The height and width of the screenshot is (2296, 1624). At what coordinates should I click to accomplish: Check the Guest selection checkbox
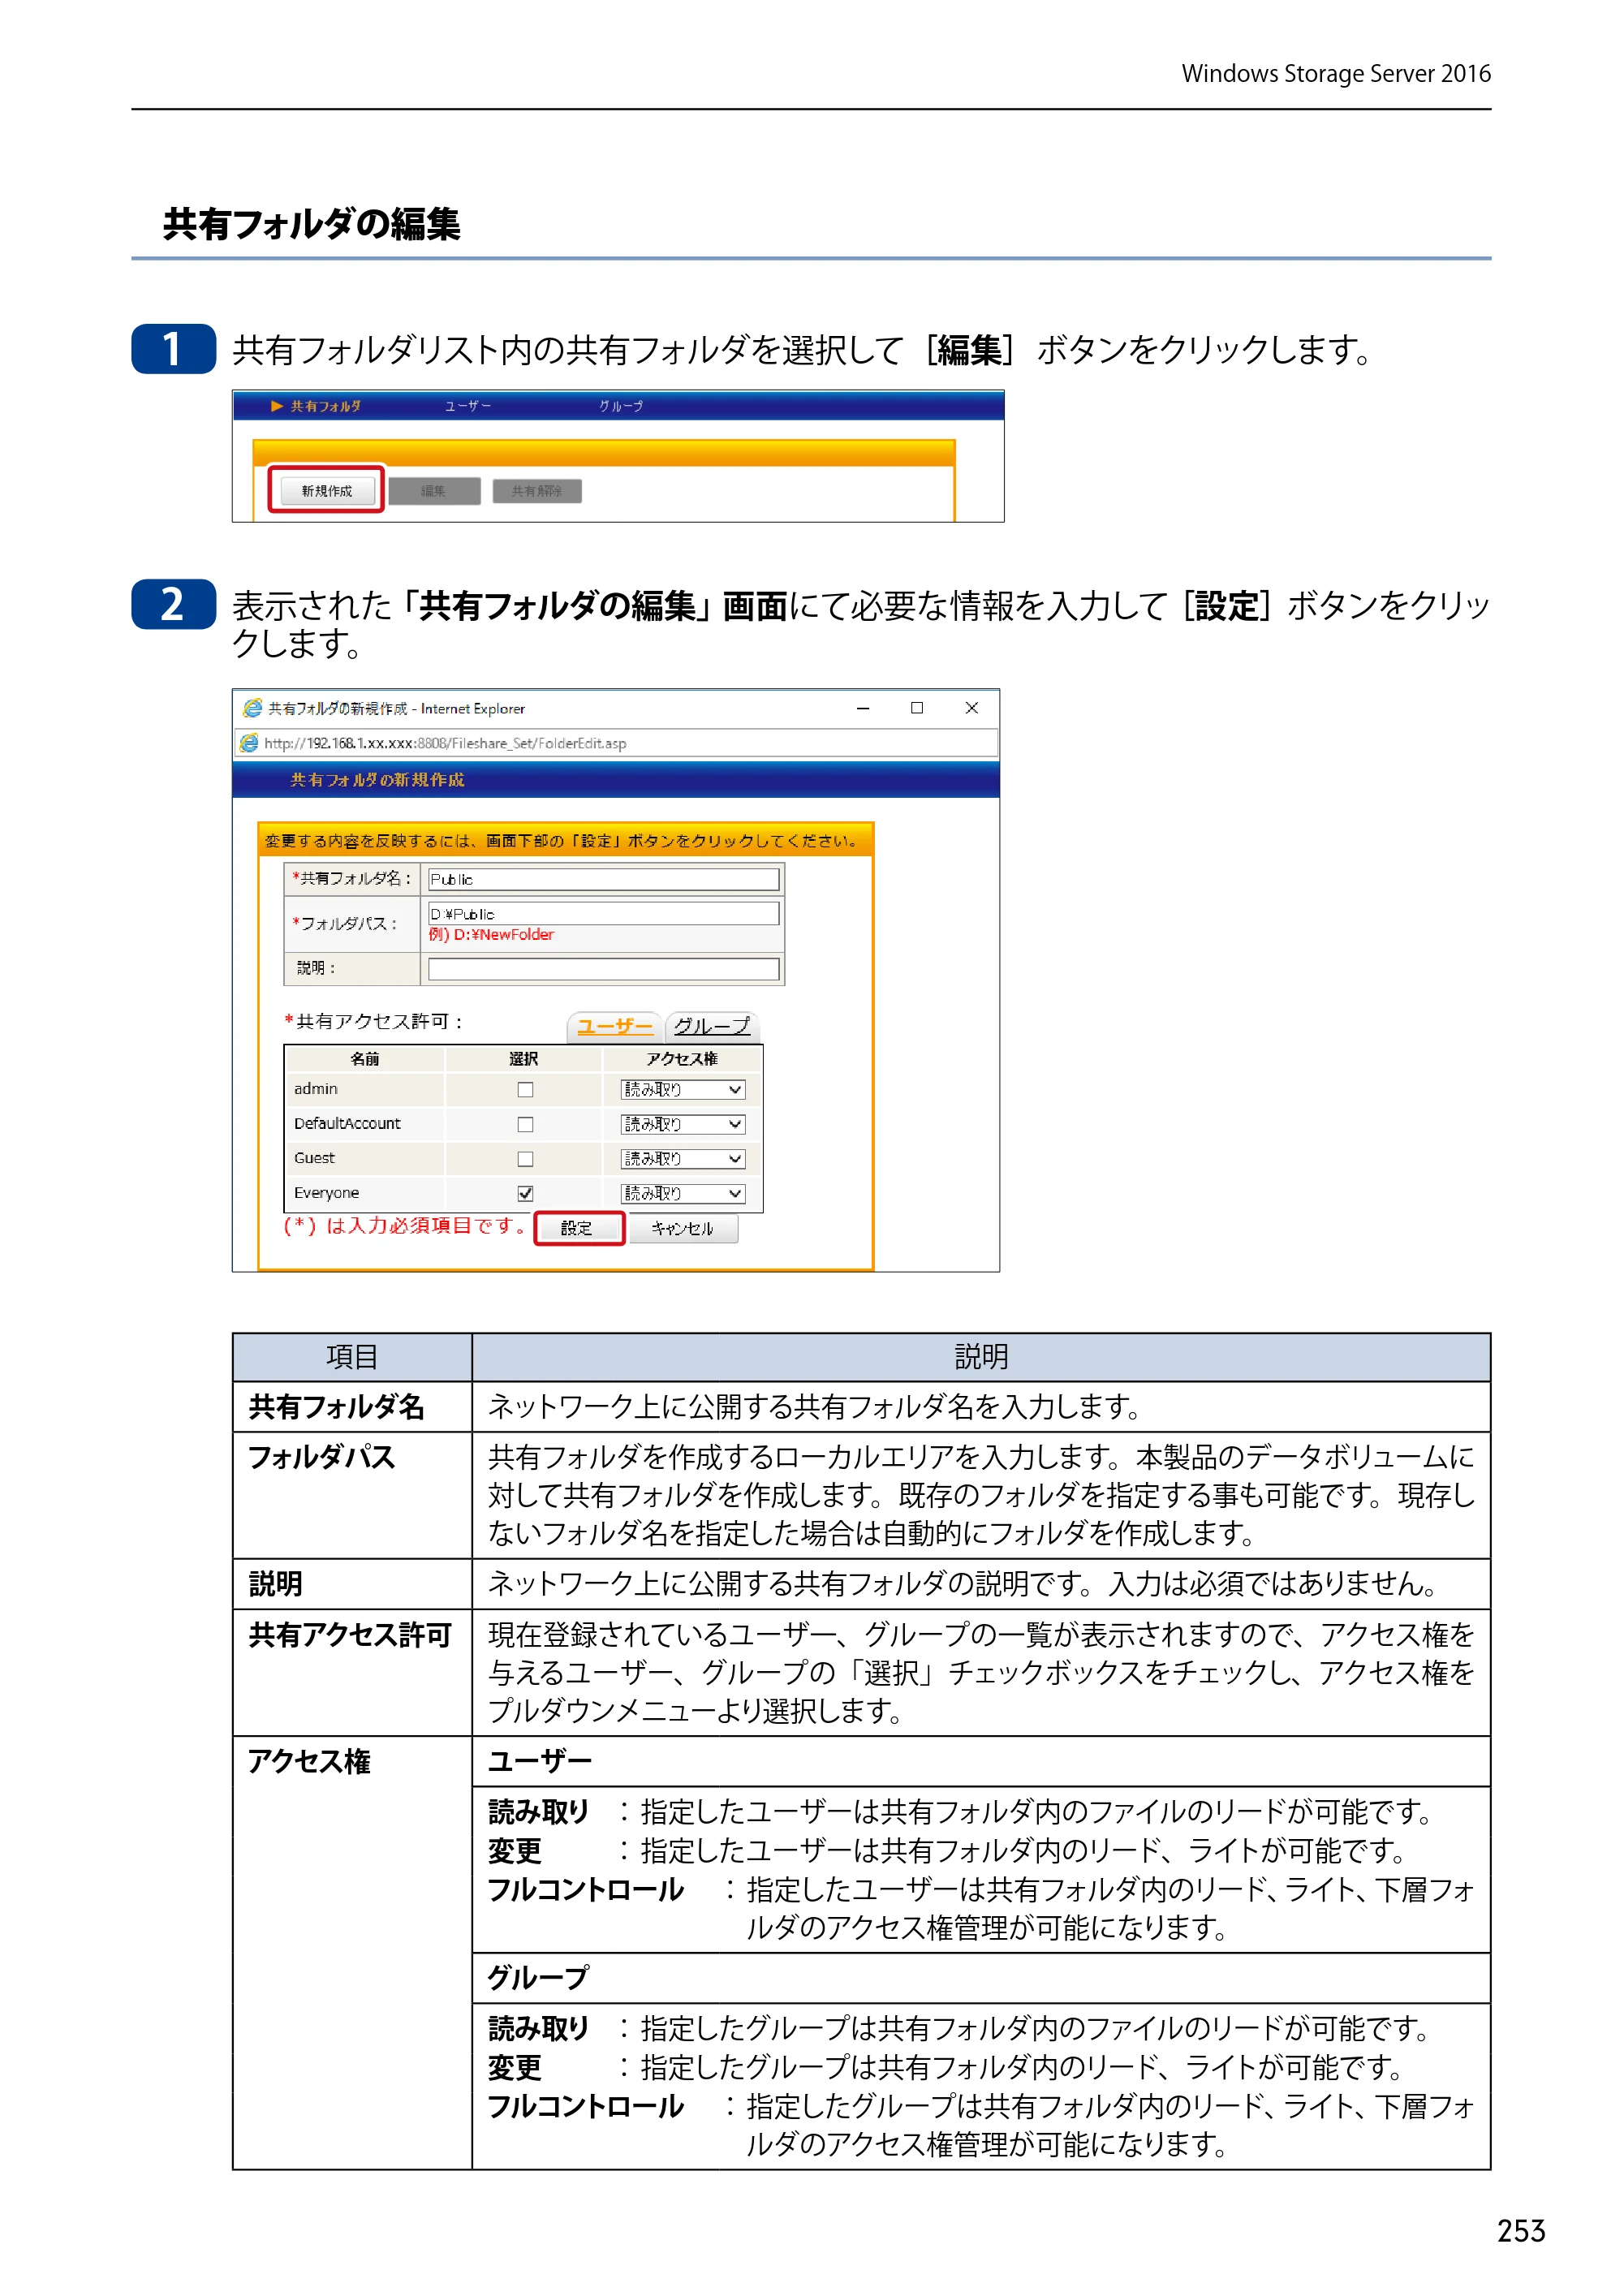(x=525, y=1159)
